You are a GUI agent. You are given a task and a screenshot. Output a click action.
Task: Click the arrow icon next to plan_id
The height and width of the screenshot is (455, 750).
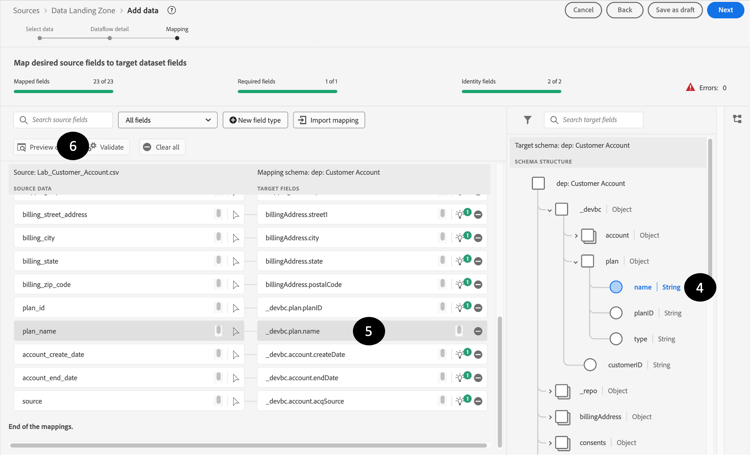pos(235,308)
